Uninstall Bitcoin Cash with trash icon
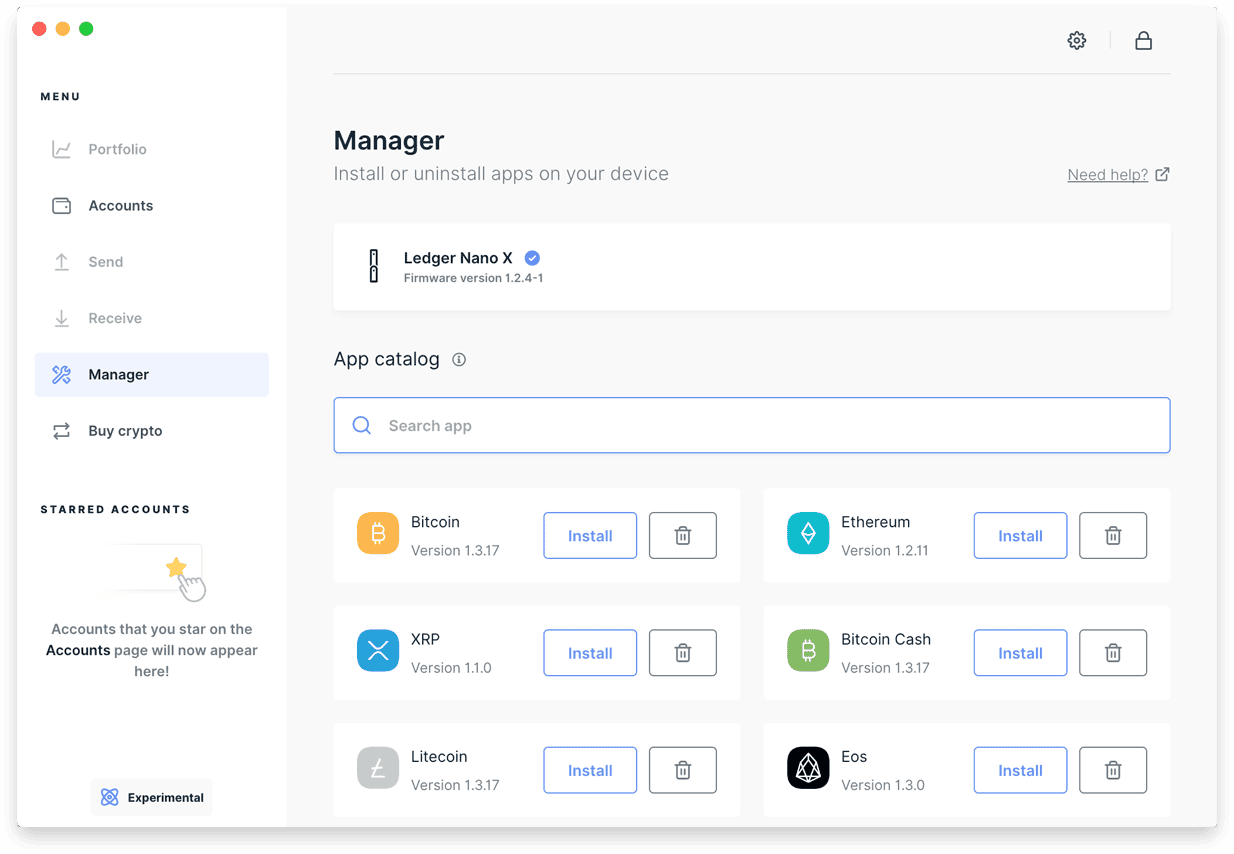The height and width of the screenshot is (854, 1234). [x=1113, y=653]
